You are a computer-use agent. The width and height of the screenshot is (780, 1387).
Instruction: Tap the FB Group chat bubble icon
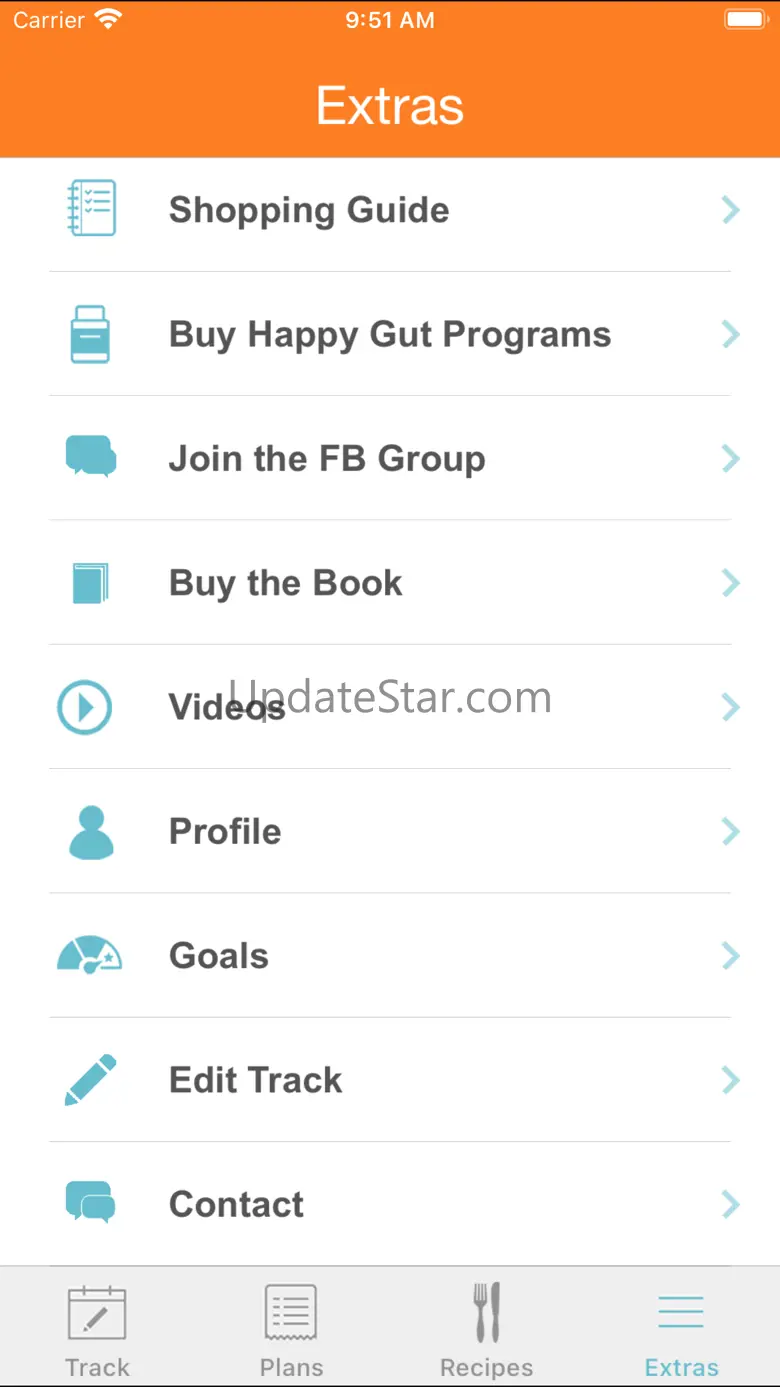[x=91, y=457]
